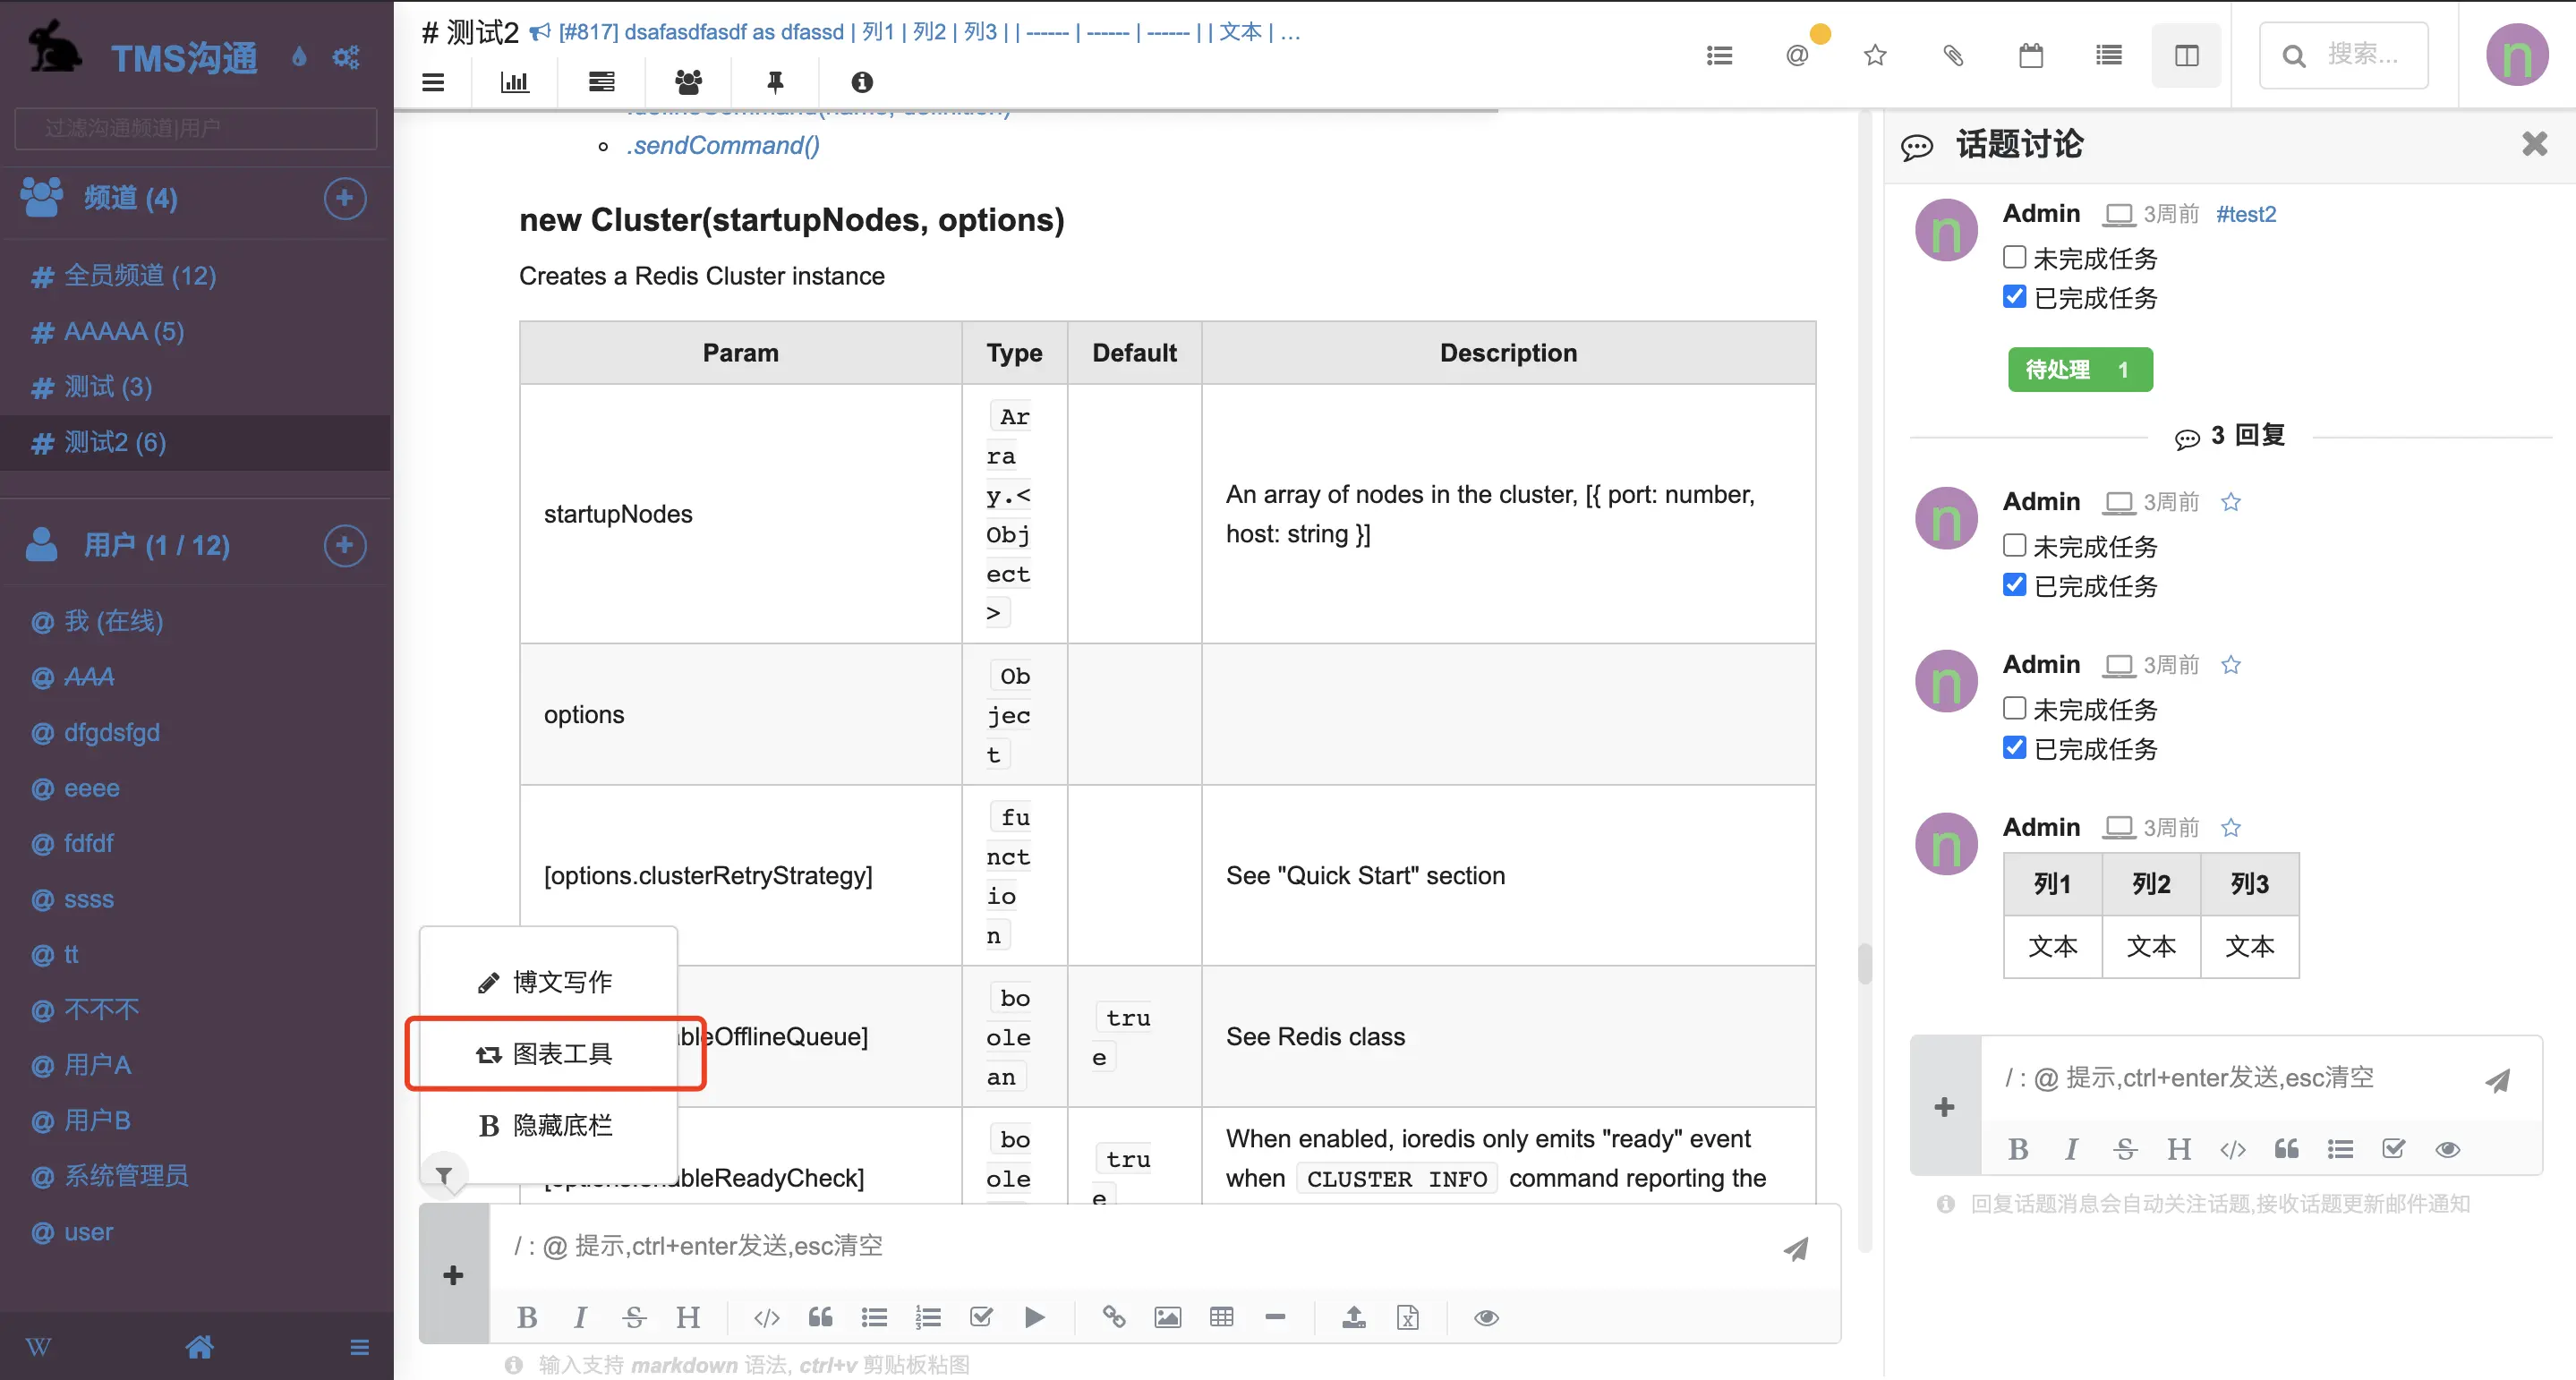
Task: Close the 话题讨论 panel
Action: click(x=2534, y=144)
